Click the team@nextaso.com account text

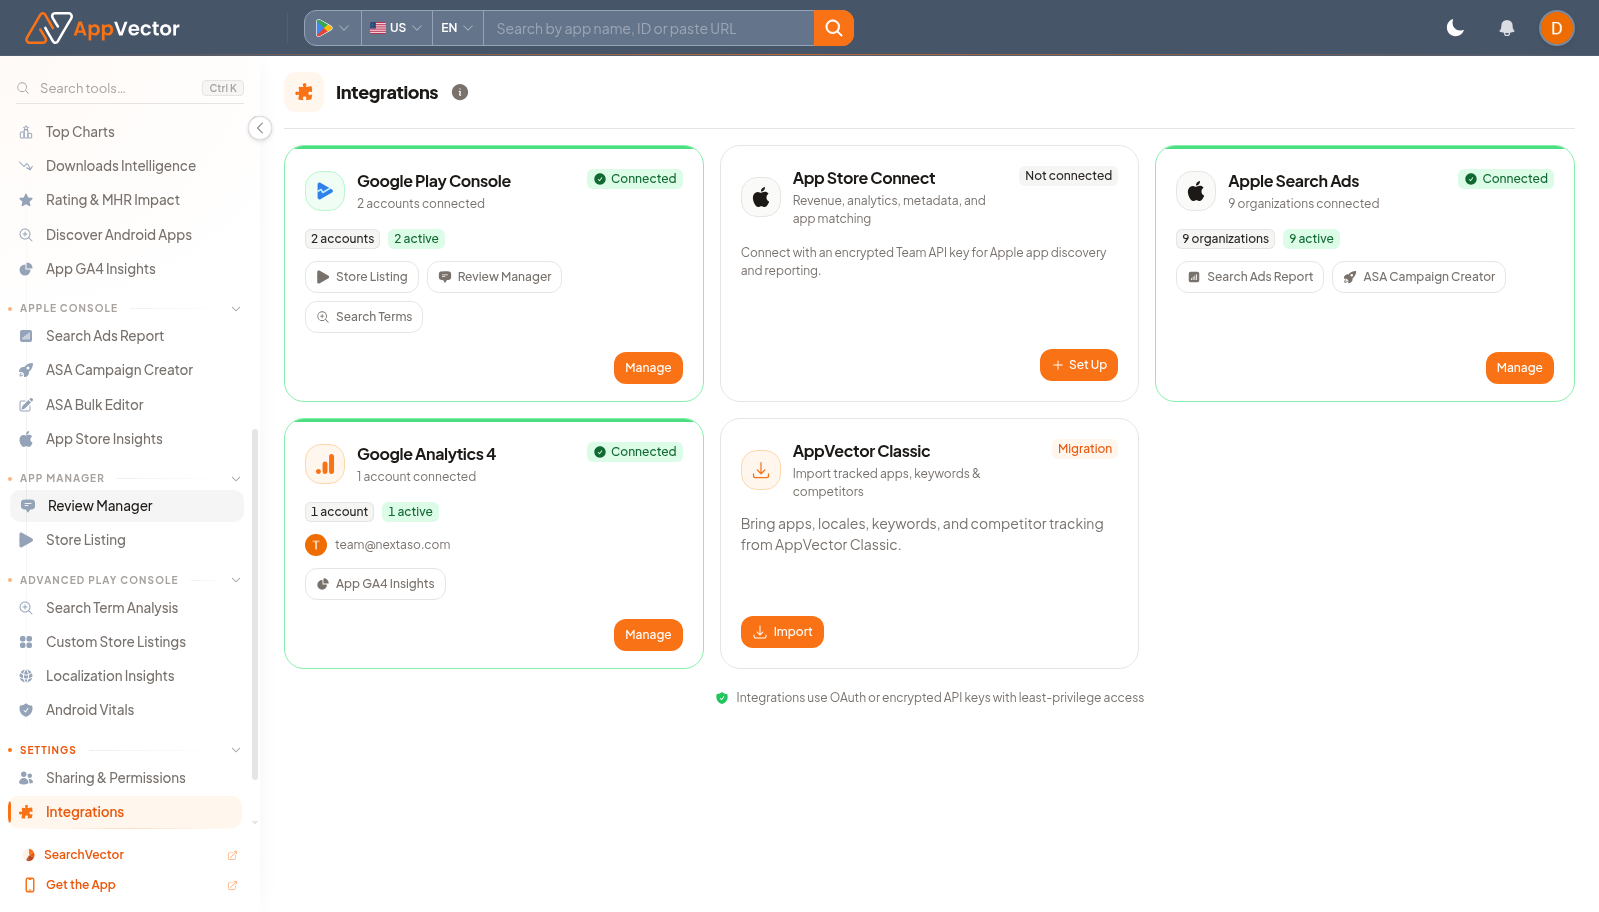(392, 545)
